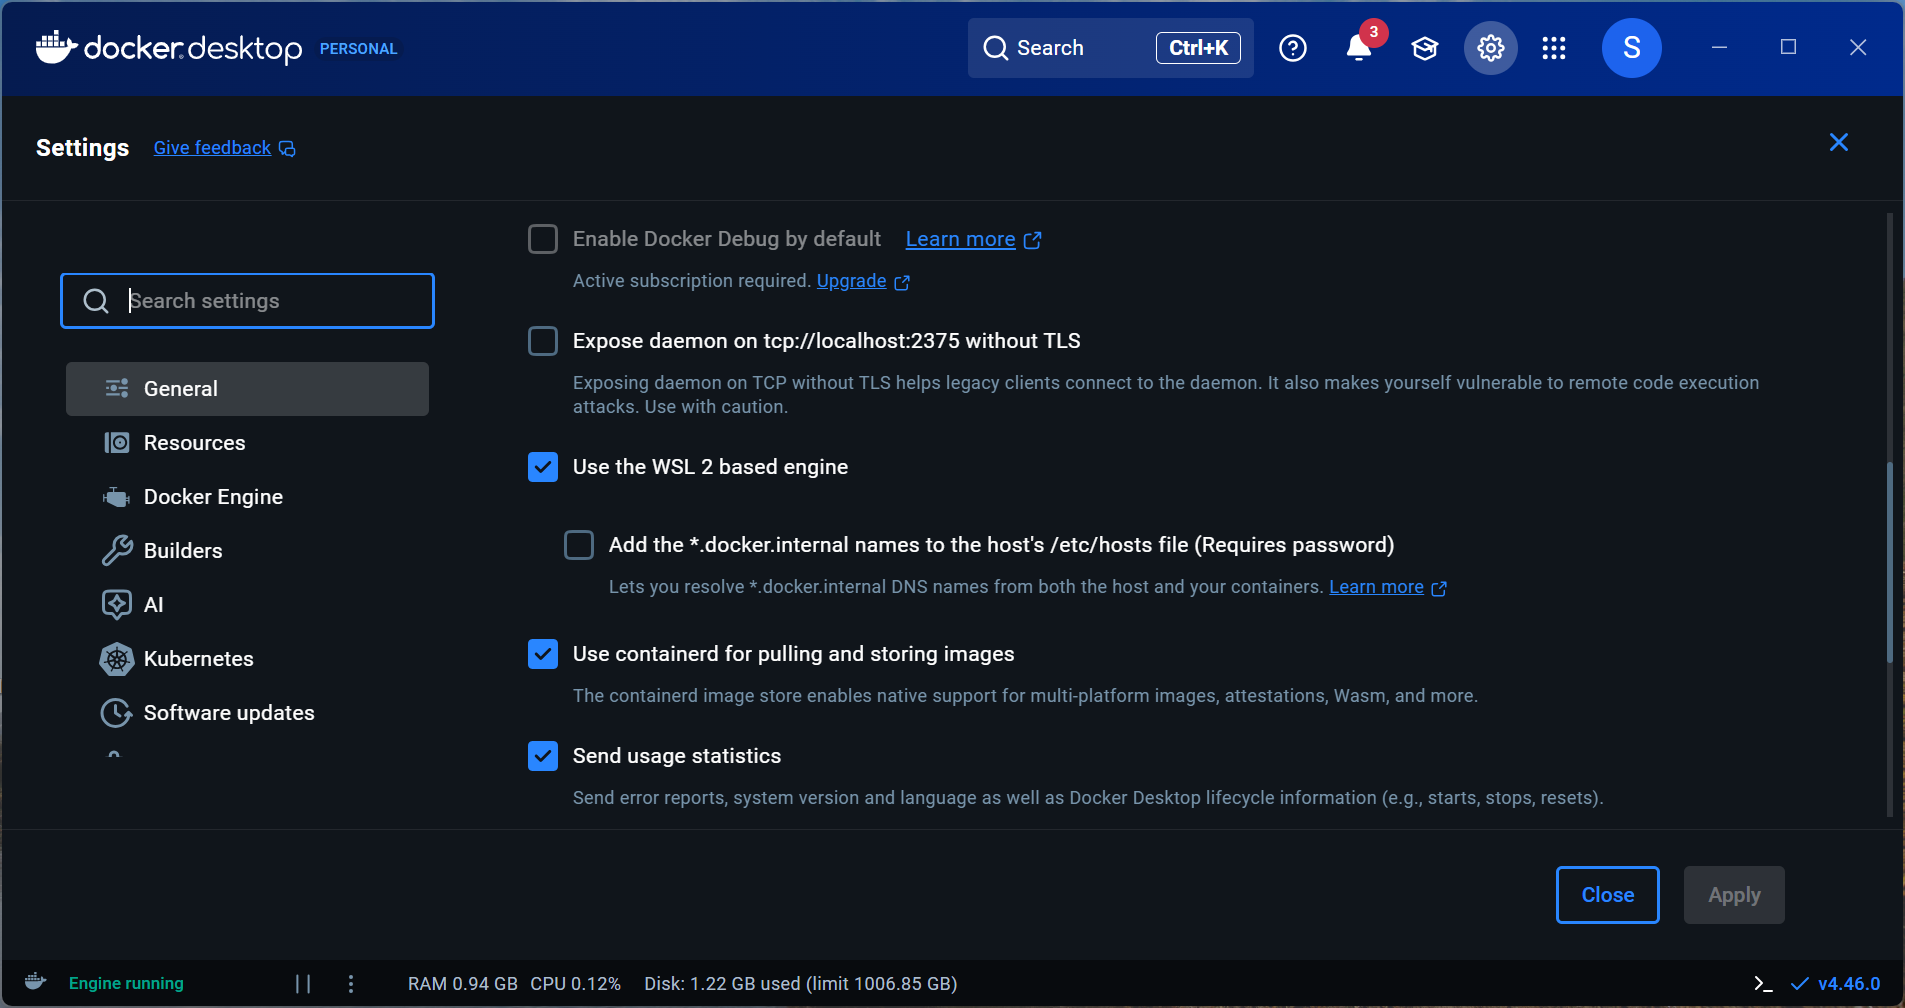Viewport: 1905px width, 1008px height.
Task: Focus the Search settings input field
Action: pos(247,301)
